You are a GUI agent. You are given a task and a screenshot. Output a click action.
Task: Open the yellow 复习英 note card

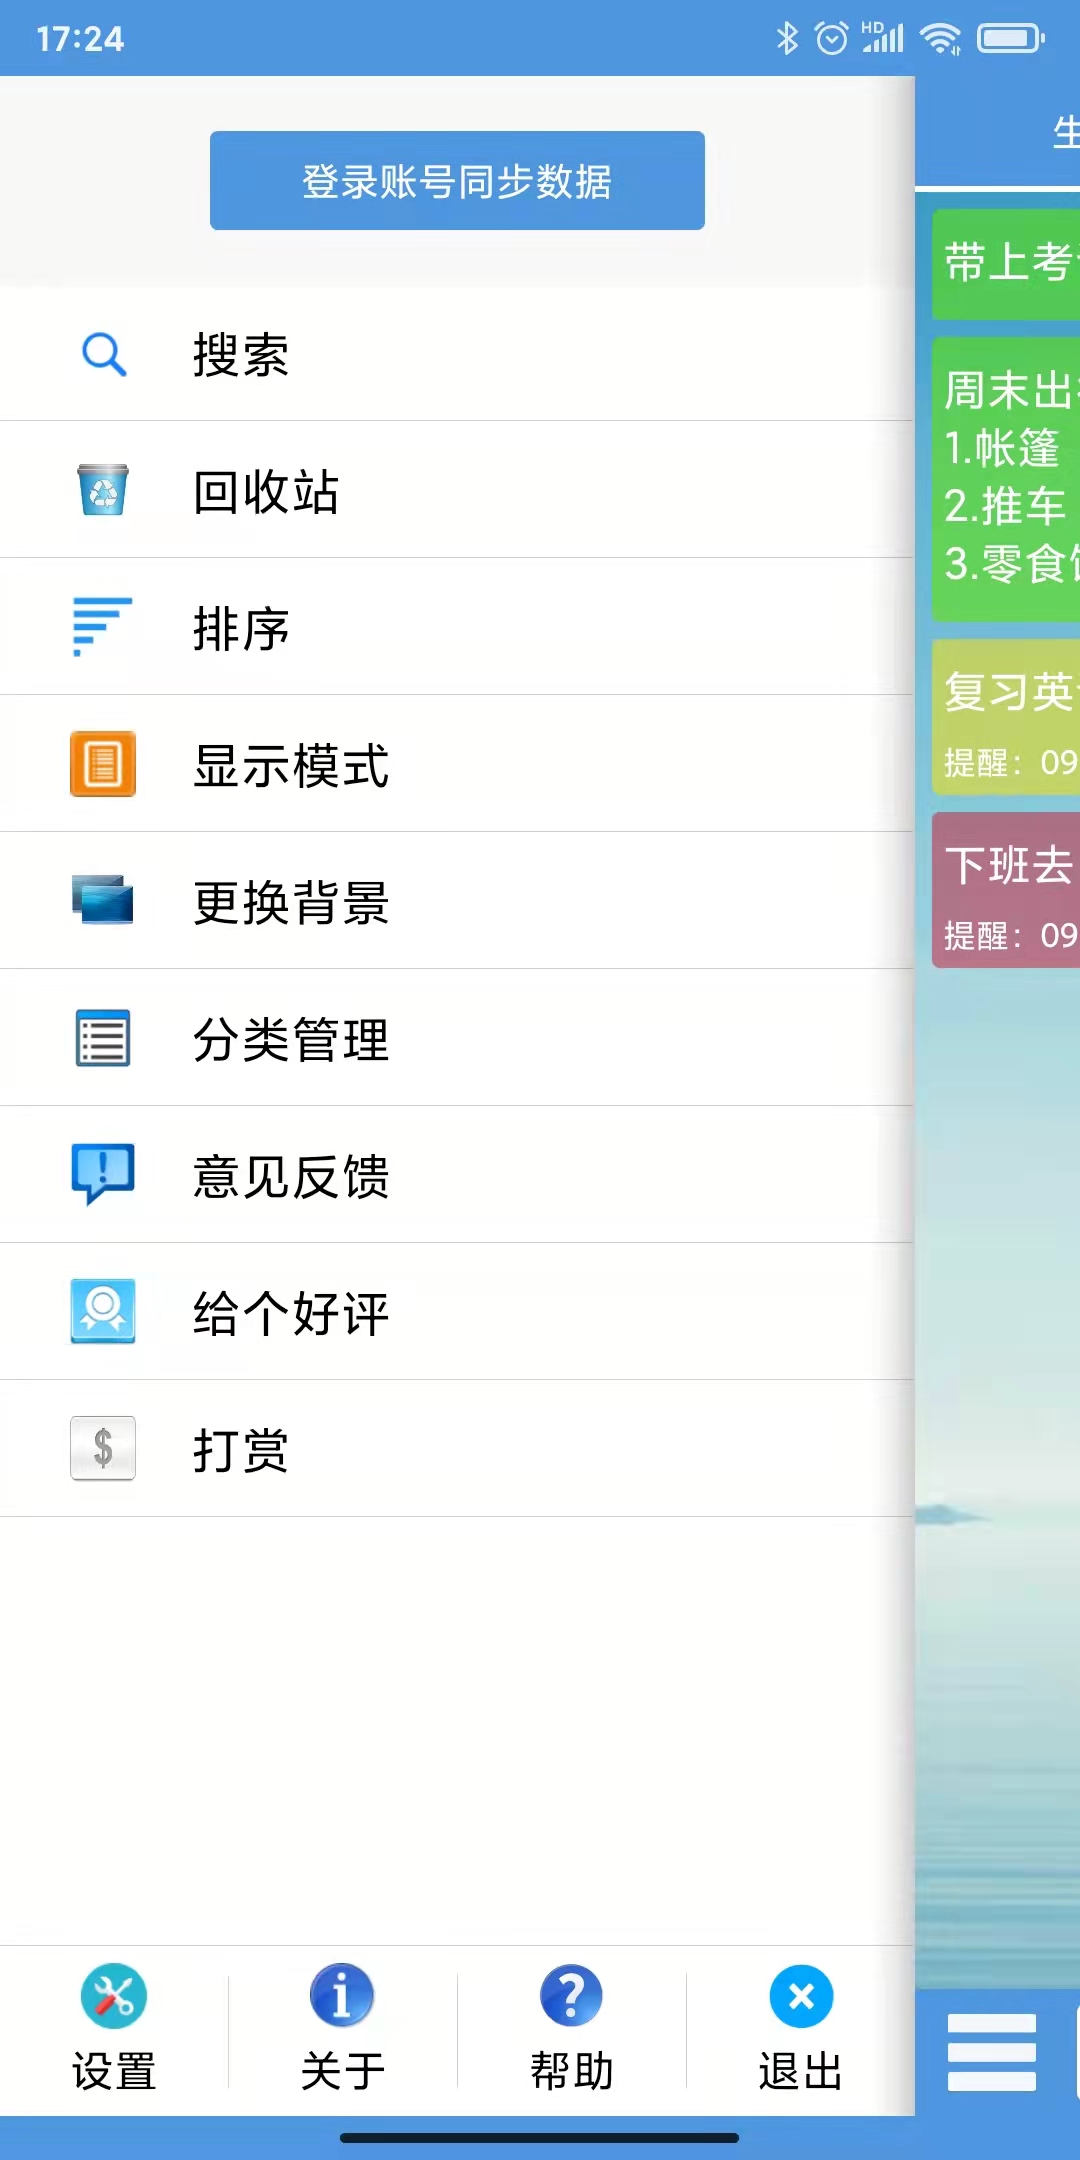pyautogui.click(x=1006, y=717)
